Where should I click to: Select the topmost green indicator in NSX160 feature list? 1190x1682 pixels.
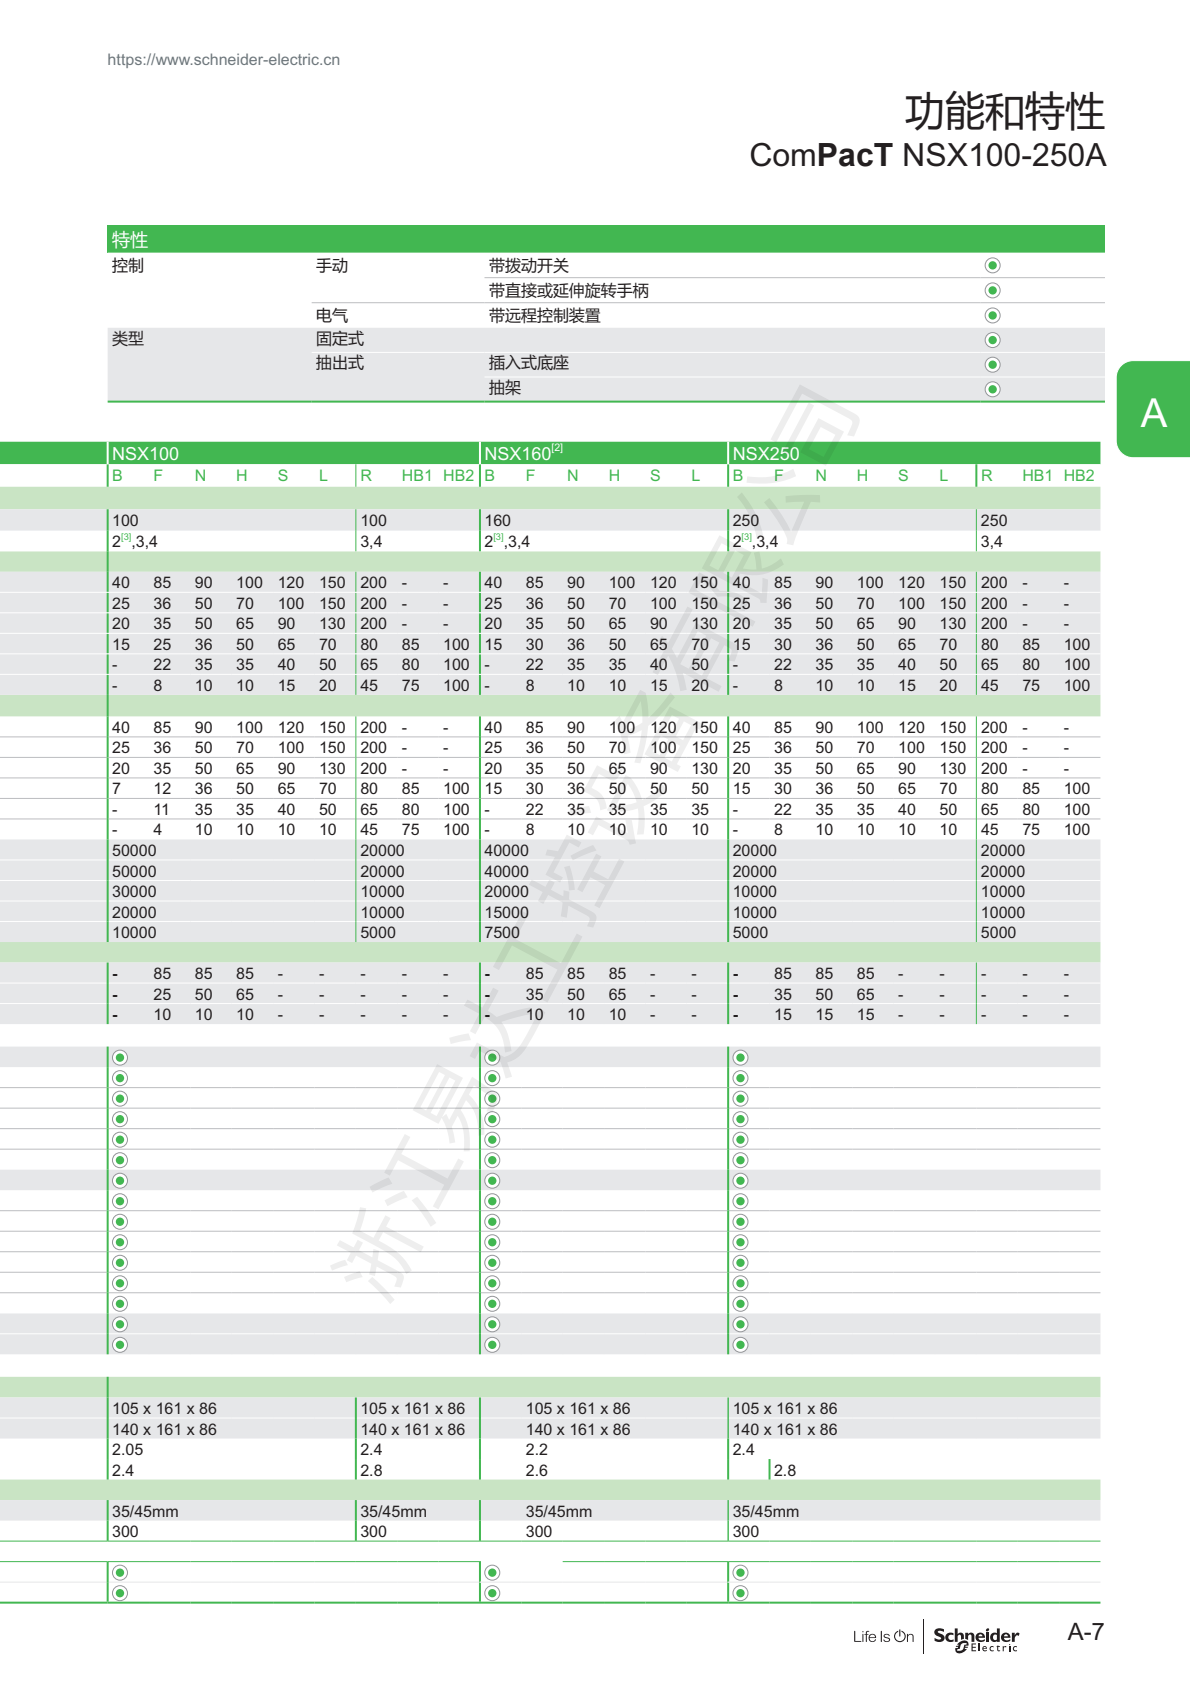click(492, 1057)
